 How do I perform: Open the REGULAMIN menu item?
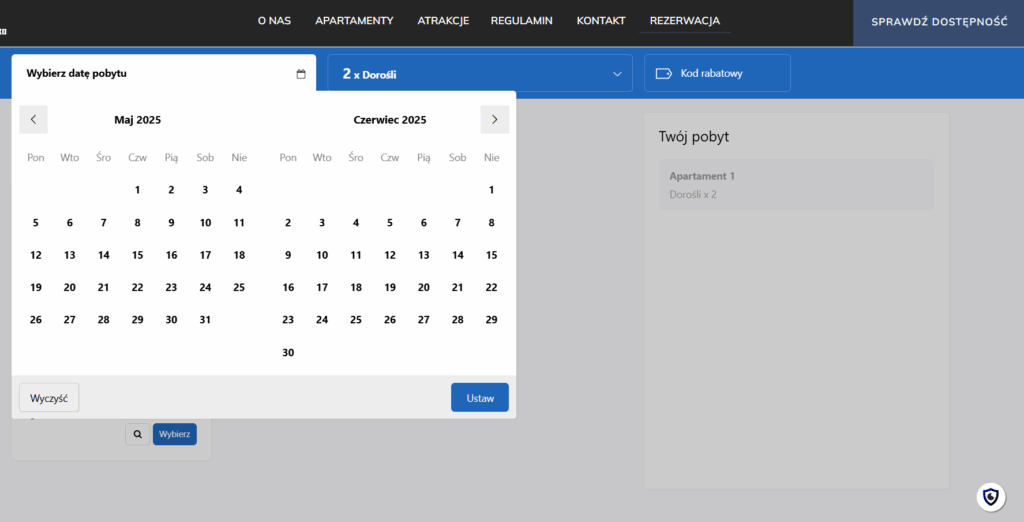point(521,21)
